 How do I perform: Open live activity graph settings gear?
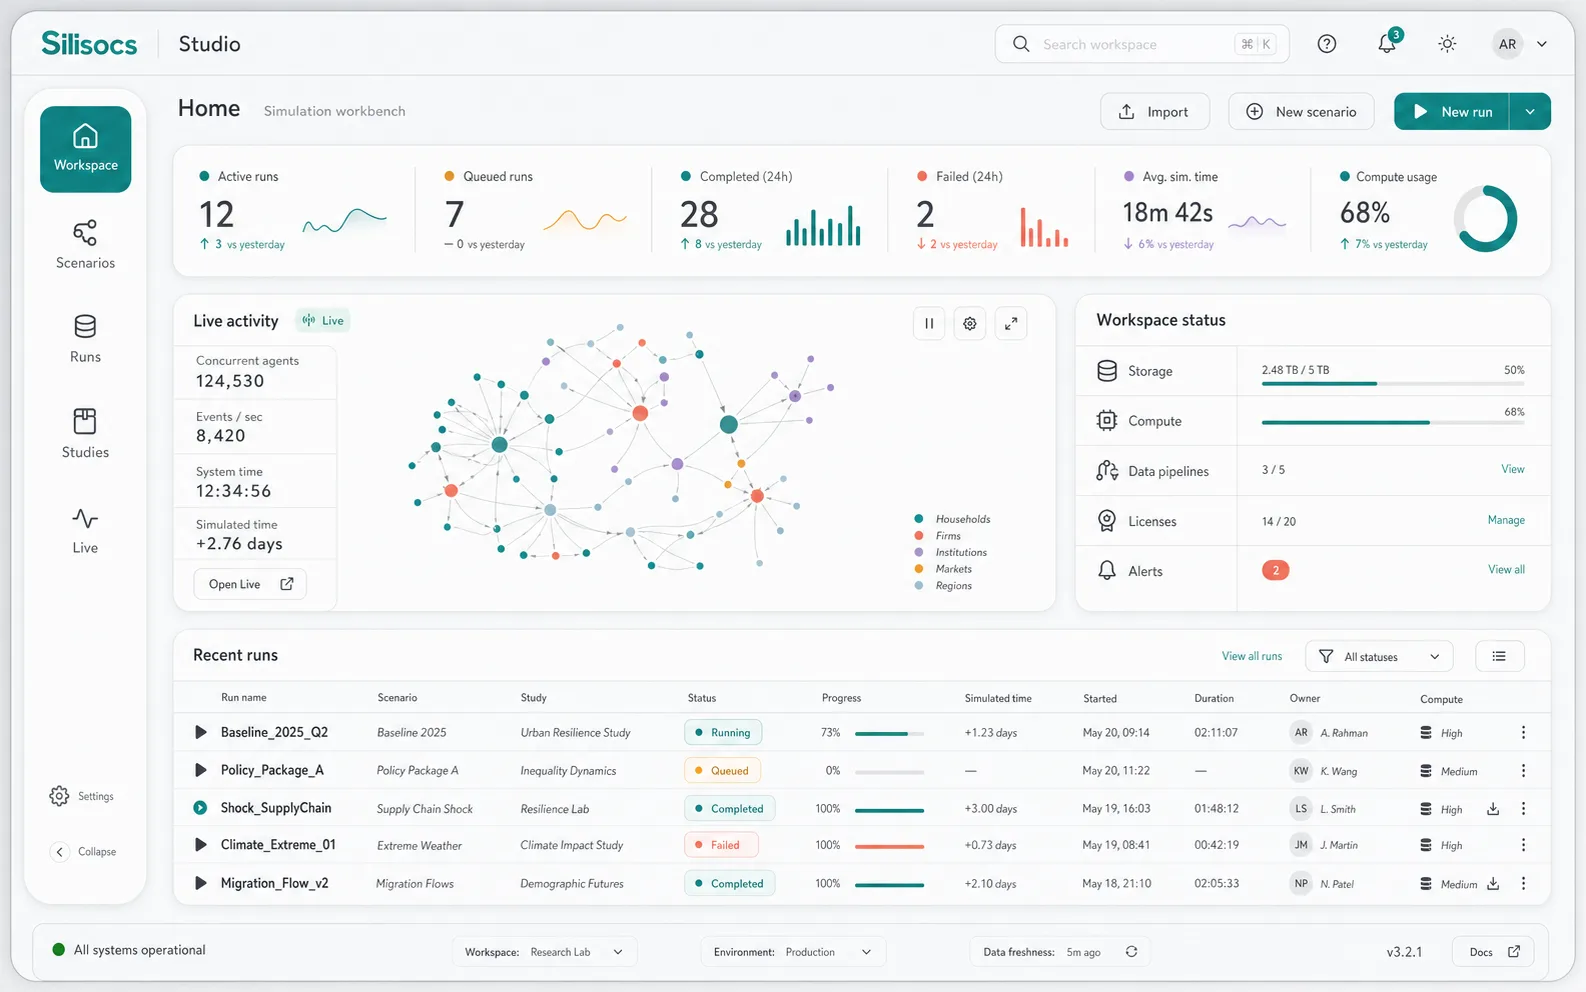pyautogui.click(x=970, y=323)
